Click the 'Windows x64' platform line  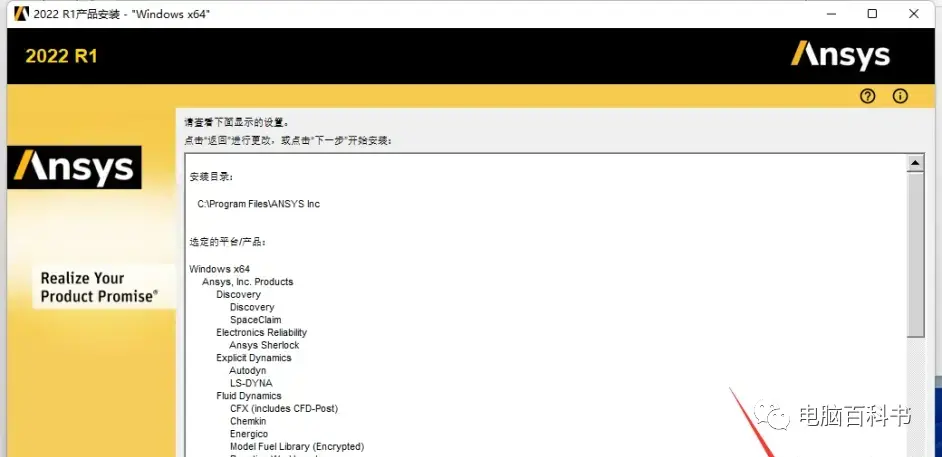pyautogui.click(x=219, y=268)
